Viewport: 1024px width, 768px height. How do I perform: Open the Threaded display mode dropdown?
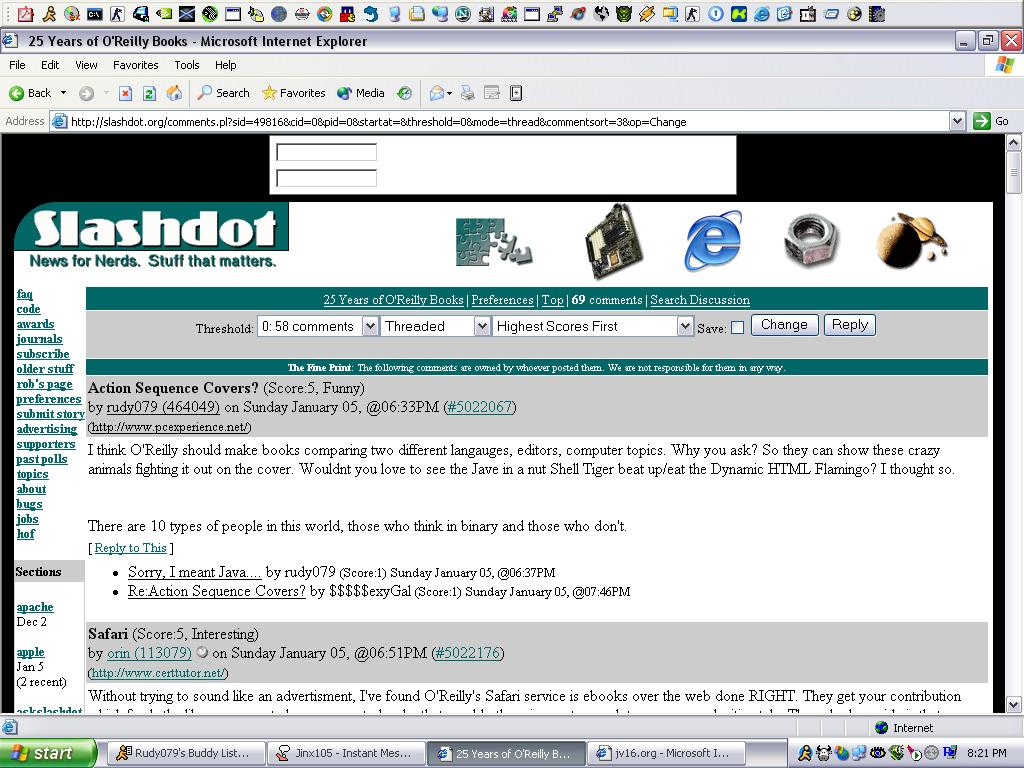tap(481, 326)
